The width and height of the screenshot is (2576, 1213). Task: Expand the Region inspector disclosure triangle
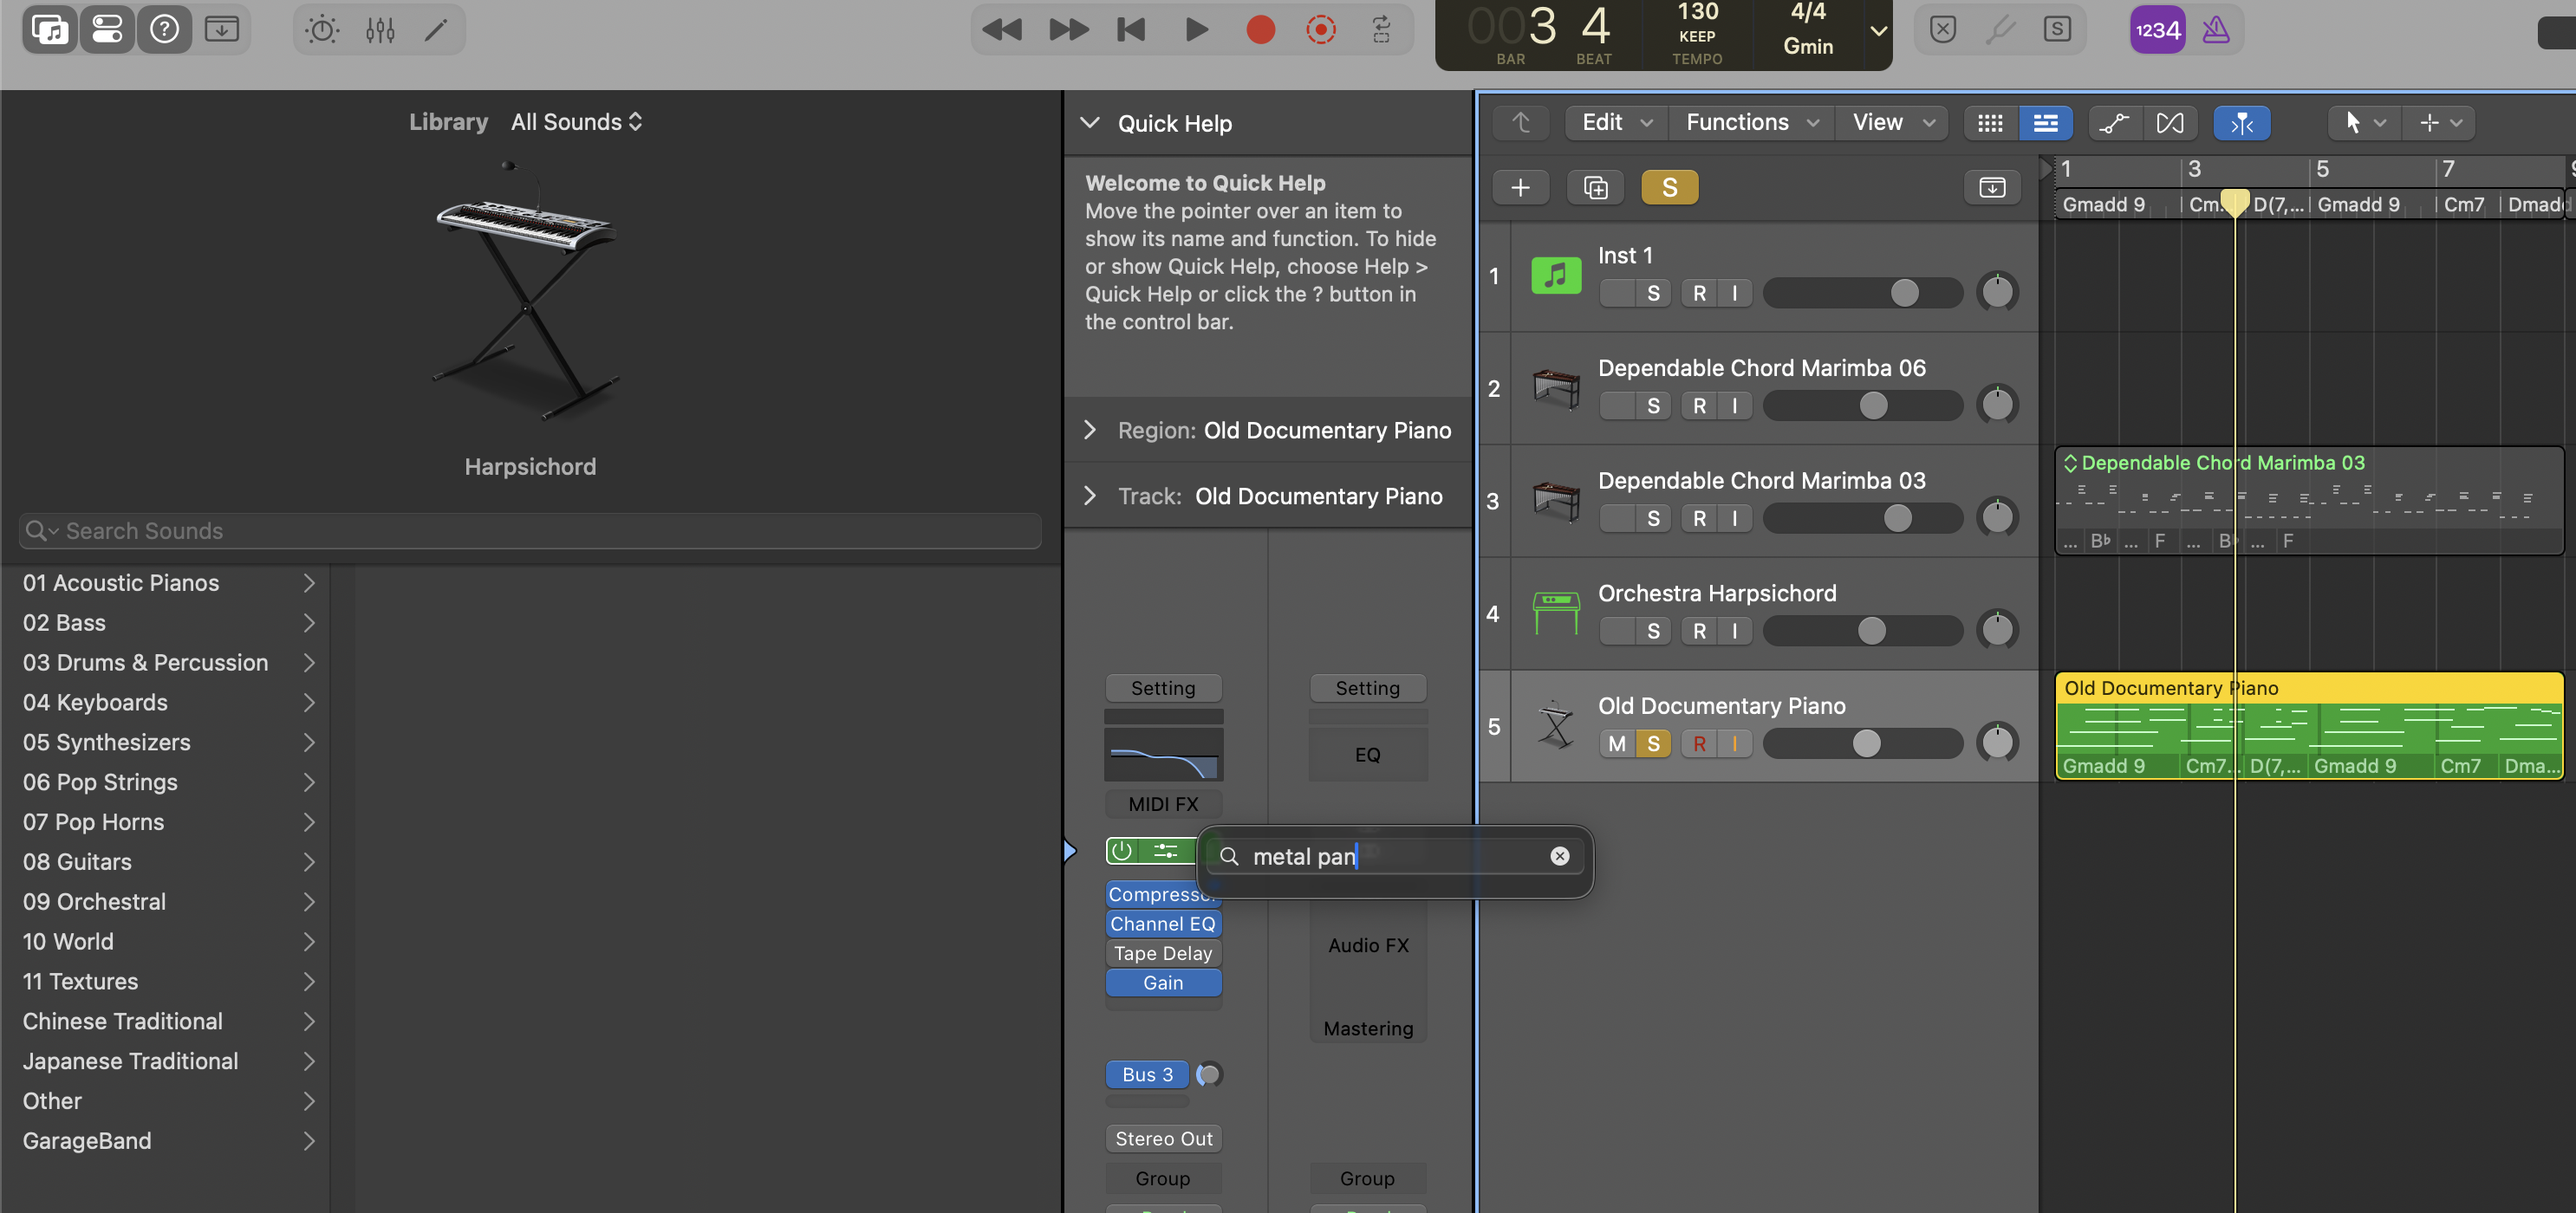point(1090,430)
